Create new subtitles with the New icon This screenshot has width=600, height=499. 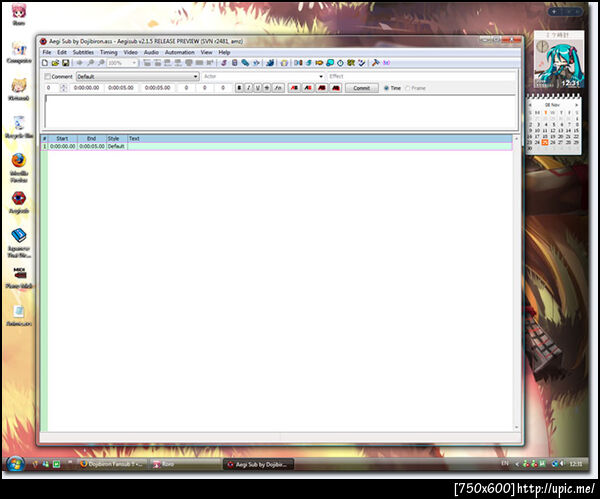tap(45, 63)
